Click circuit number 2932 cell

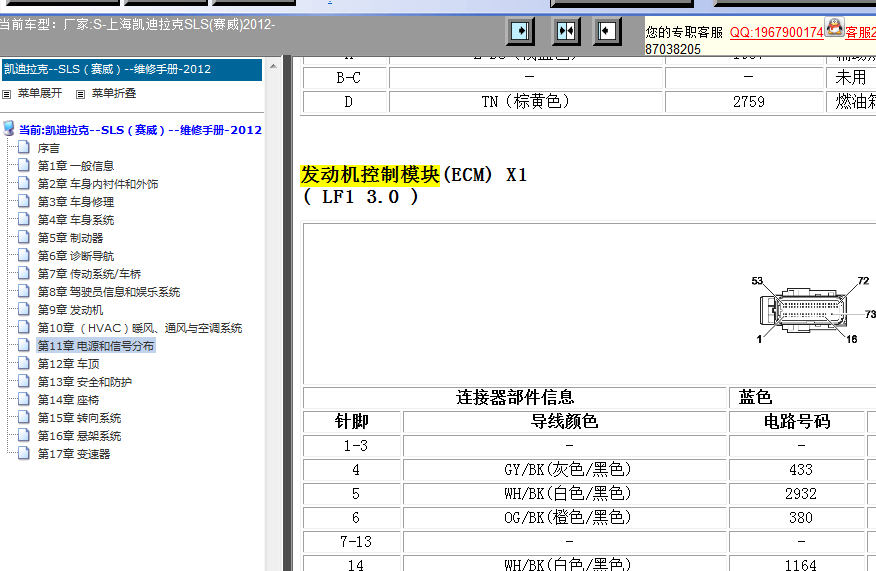click(x=797, y=494)
